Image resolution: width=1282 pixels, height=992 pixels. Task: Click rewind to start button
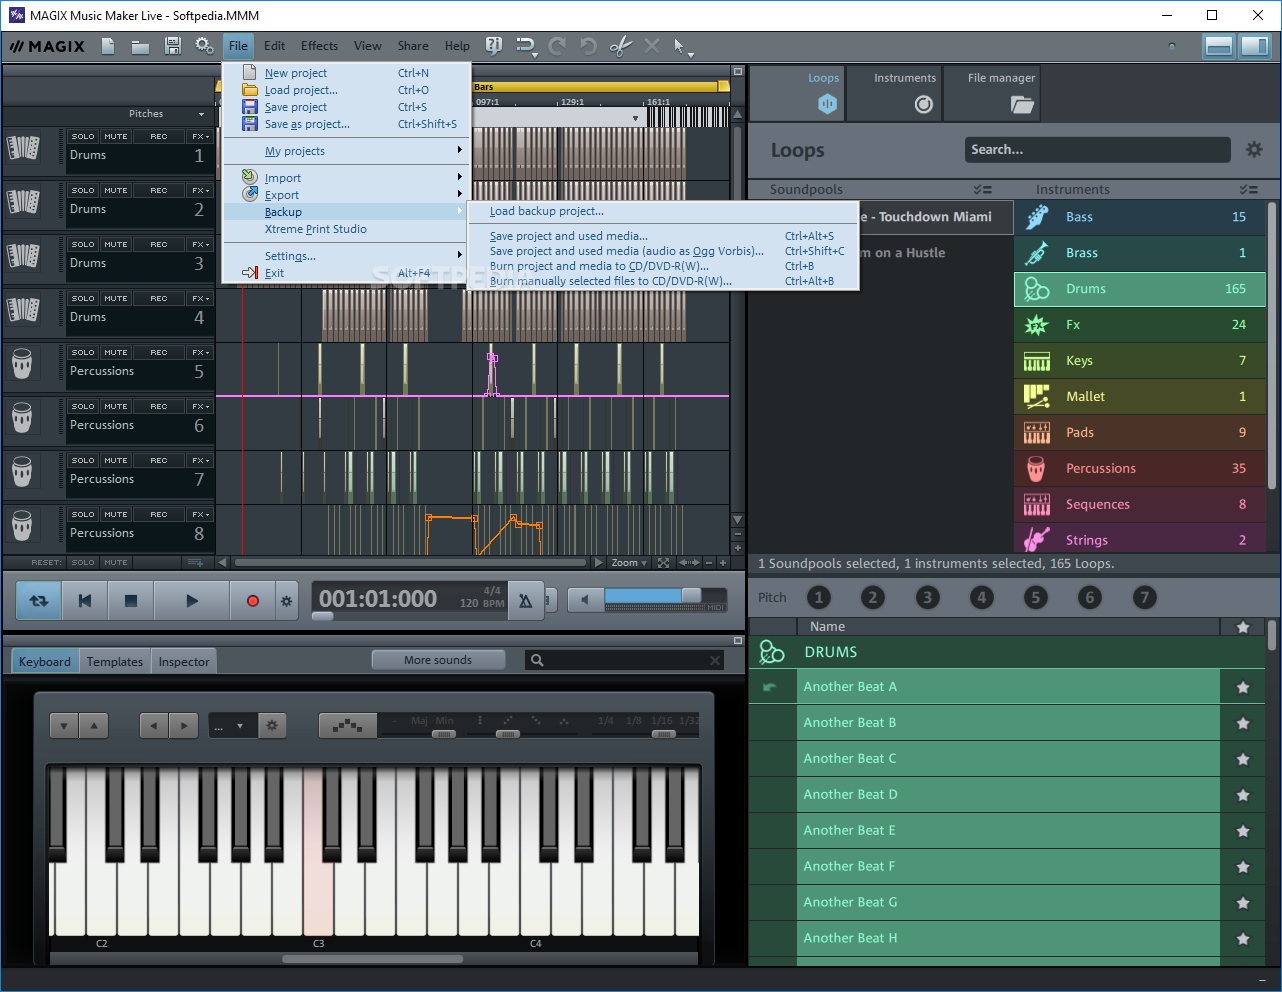[x=85, y=601]
